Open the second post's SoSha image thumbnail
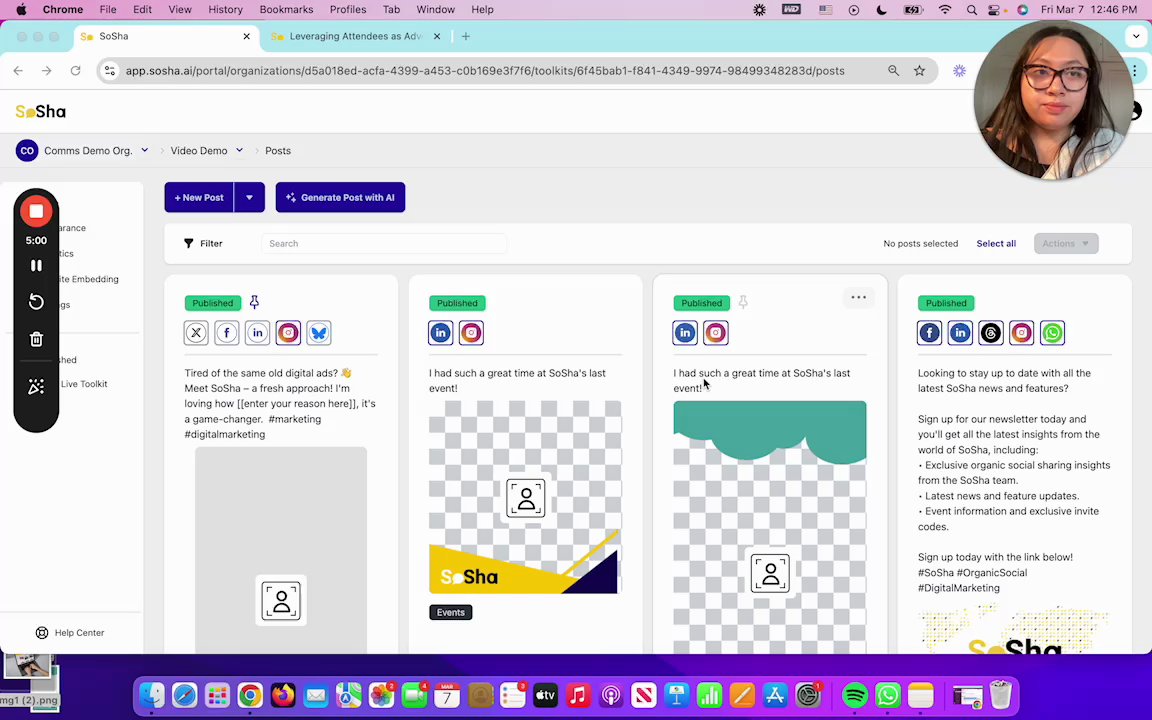The width and height of the screenshot is (1152, 720). coord(525,497)
